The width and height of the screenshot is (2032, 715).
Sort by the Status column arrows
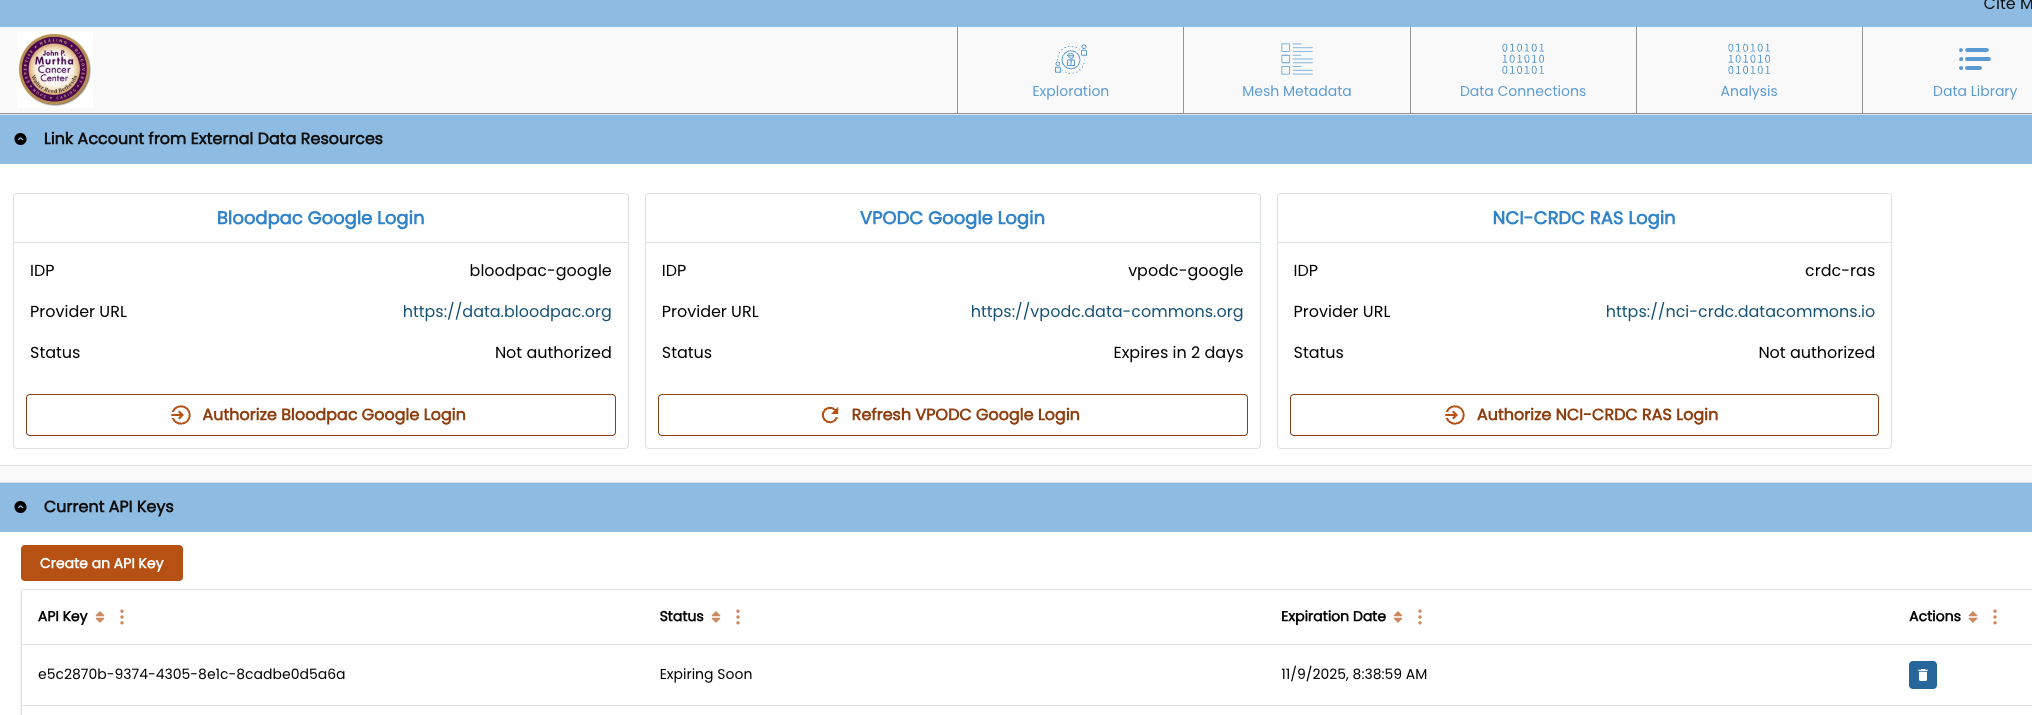tap(716, 617)
